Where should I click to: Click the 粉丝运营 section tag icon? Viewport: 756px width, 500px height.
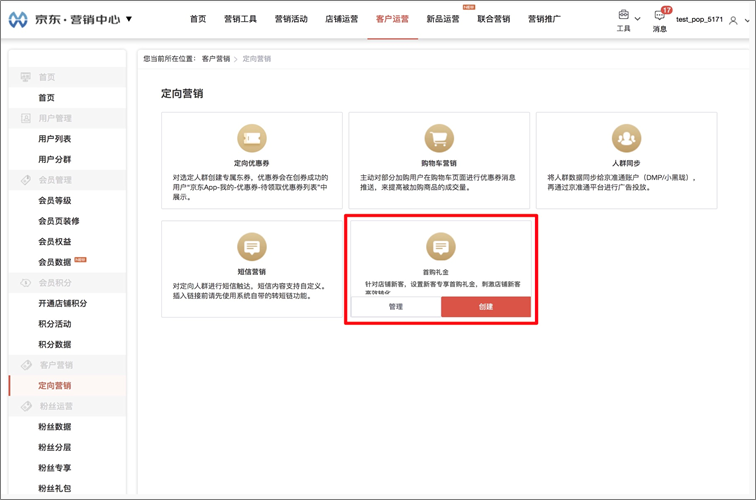point(26,406)
